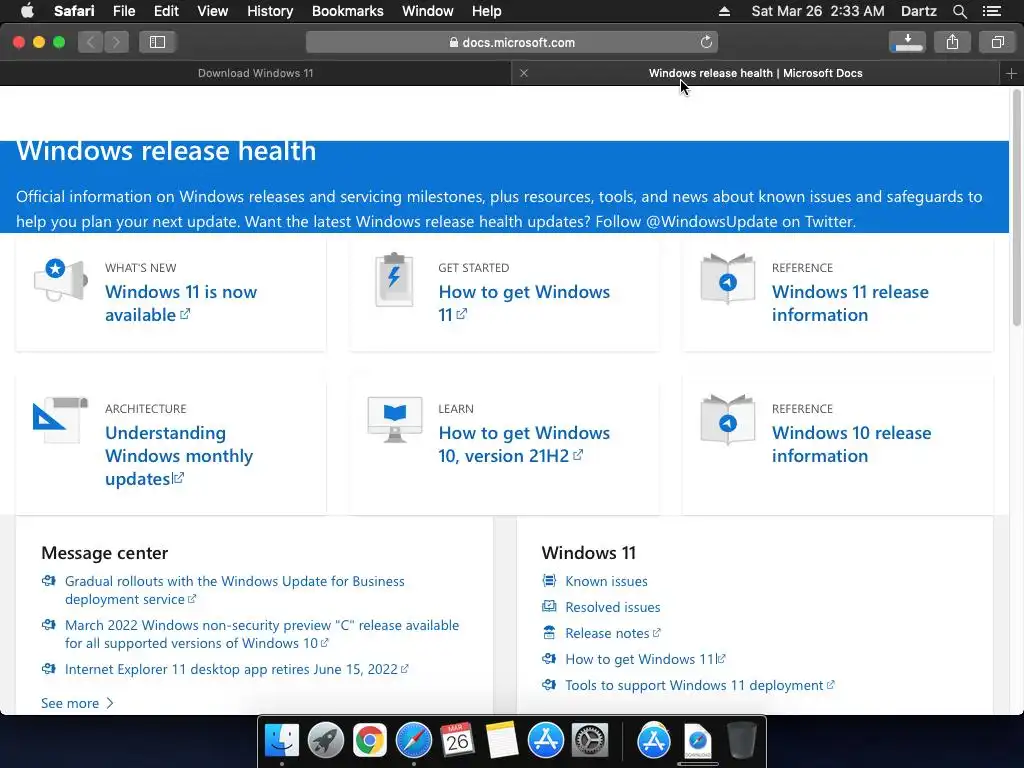
Task: Click the Safari forward arrow button
Action: click(x=116, y=42)
